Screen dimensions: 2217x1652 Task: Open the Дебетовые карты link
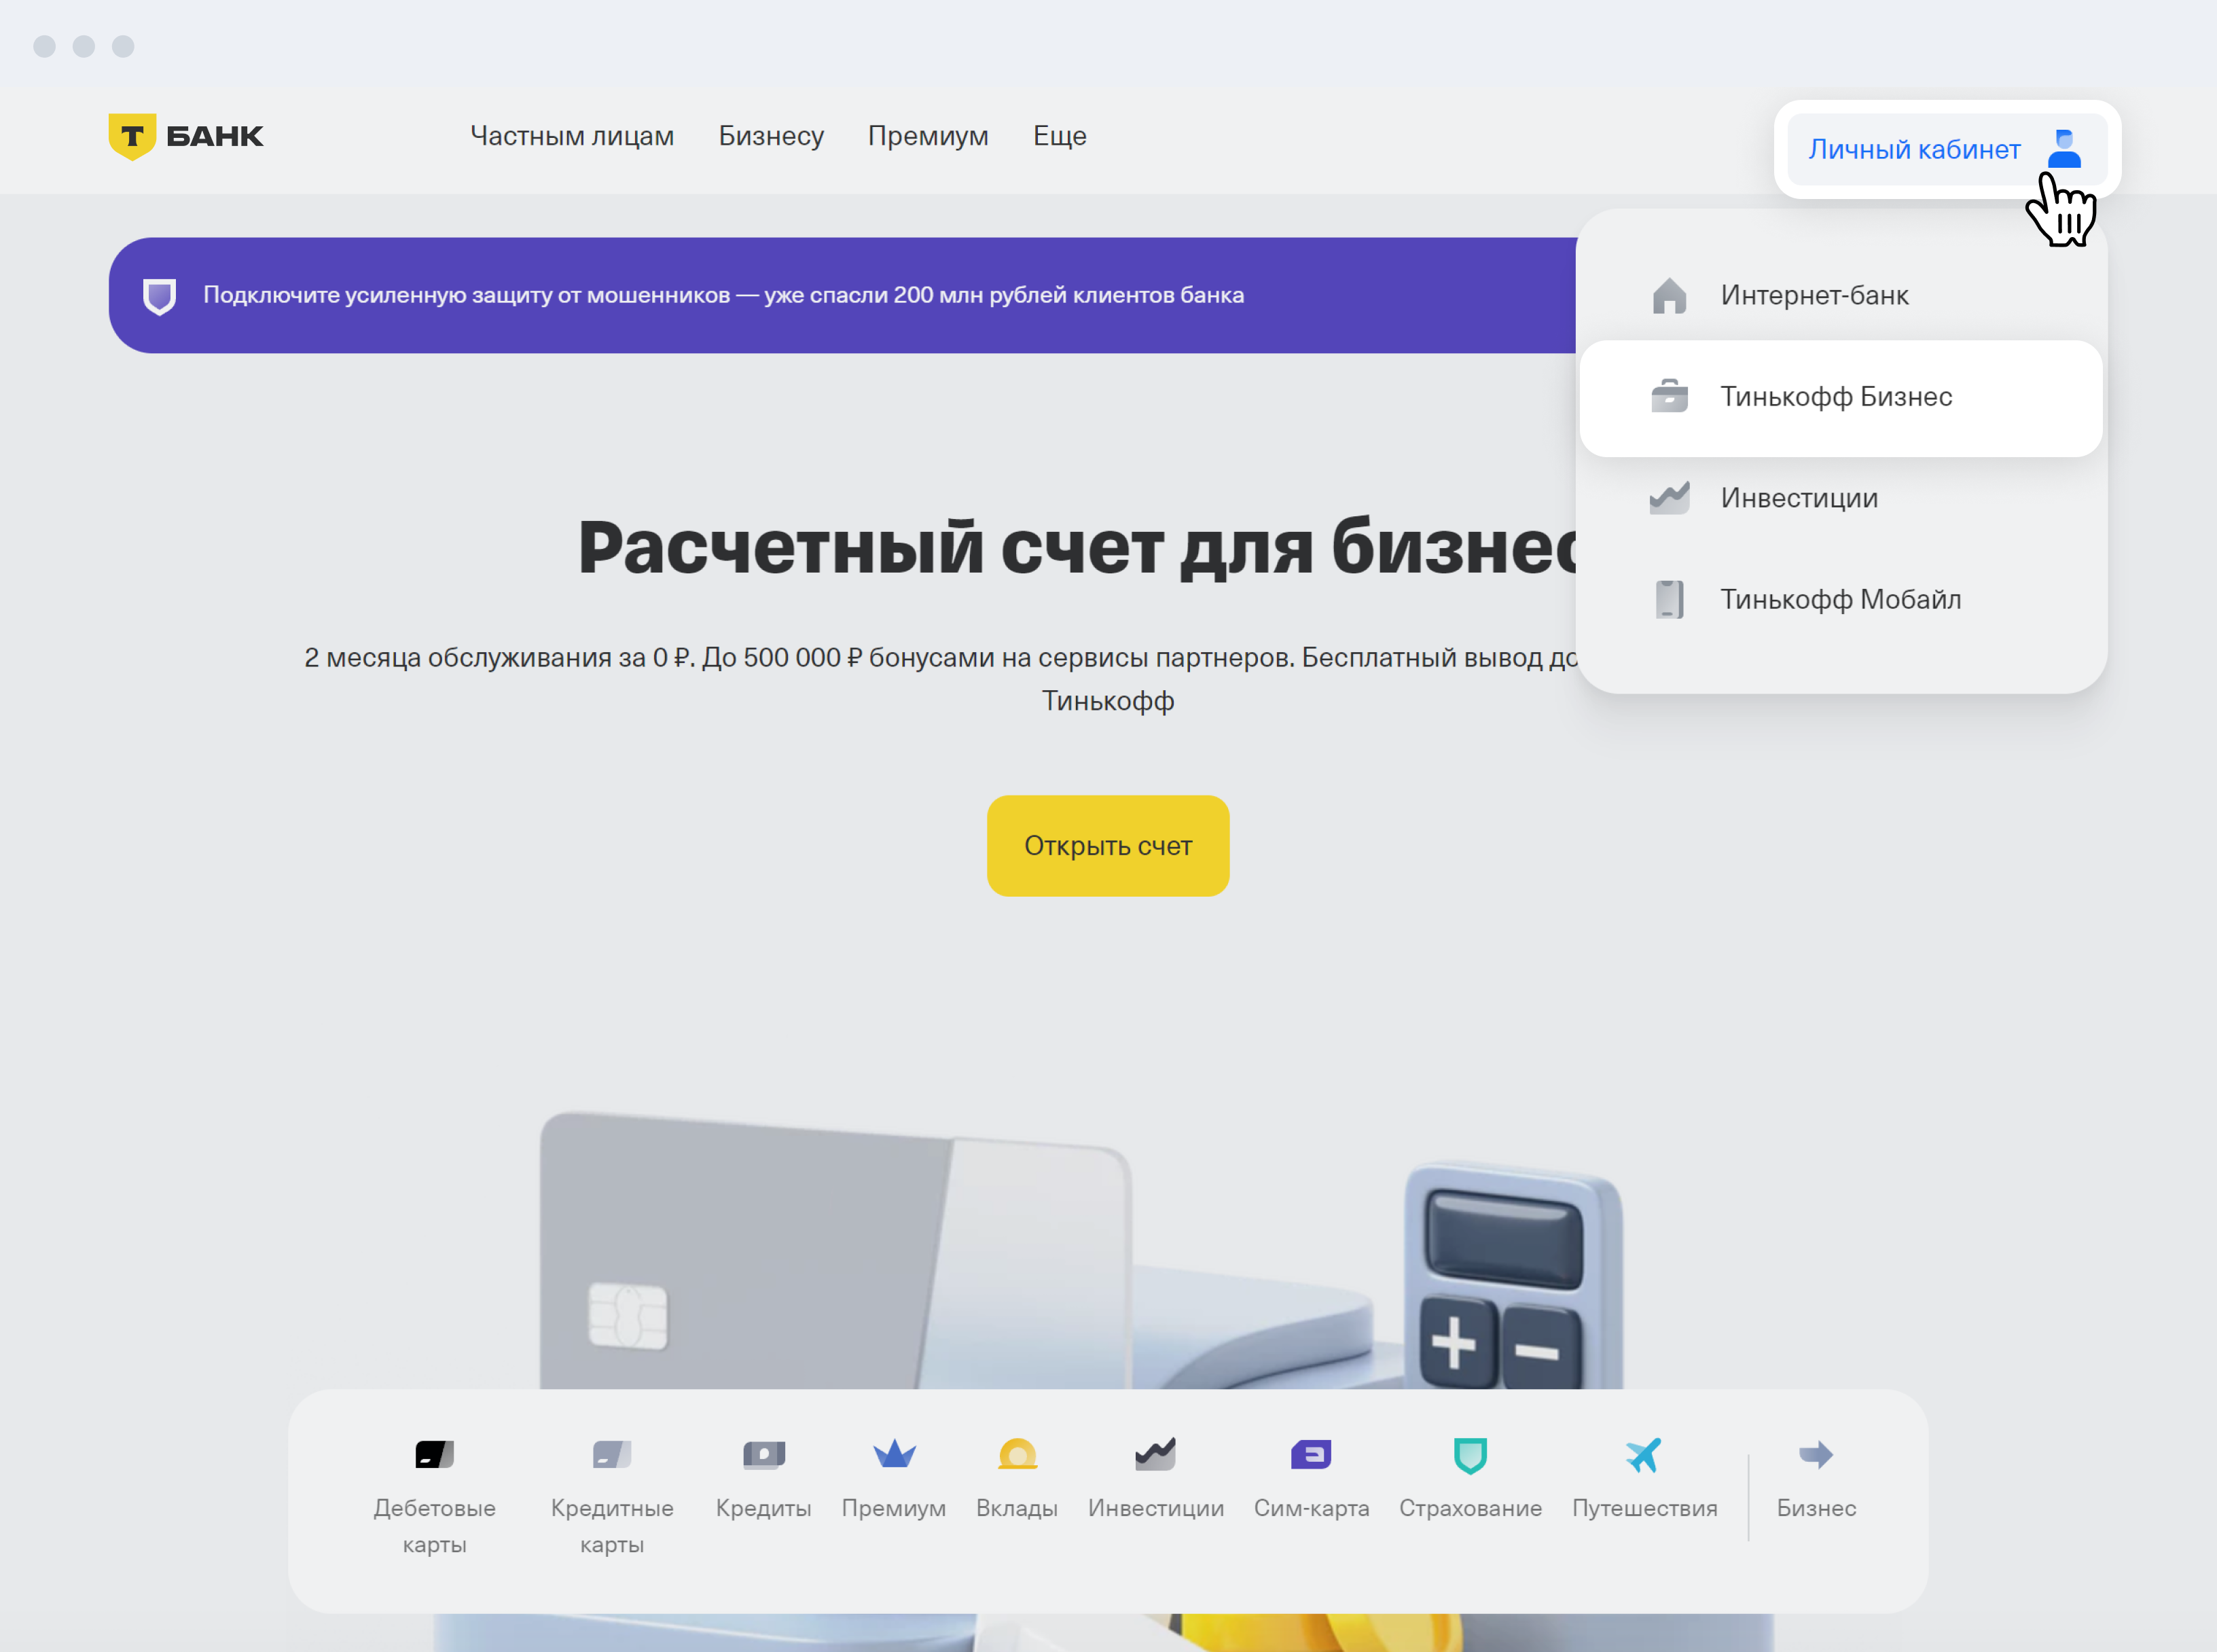[x=434, y=1525]
